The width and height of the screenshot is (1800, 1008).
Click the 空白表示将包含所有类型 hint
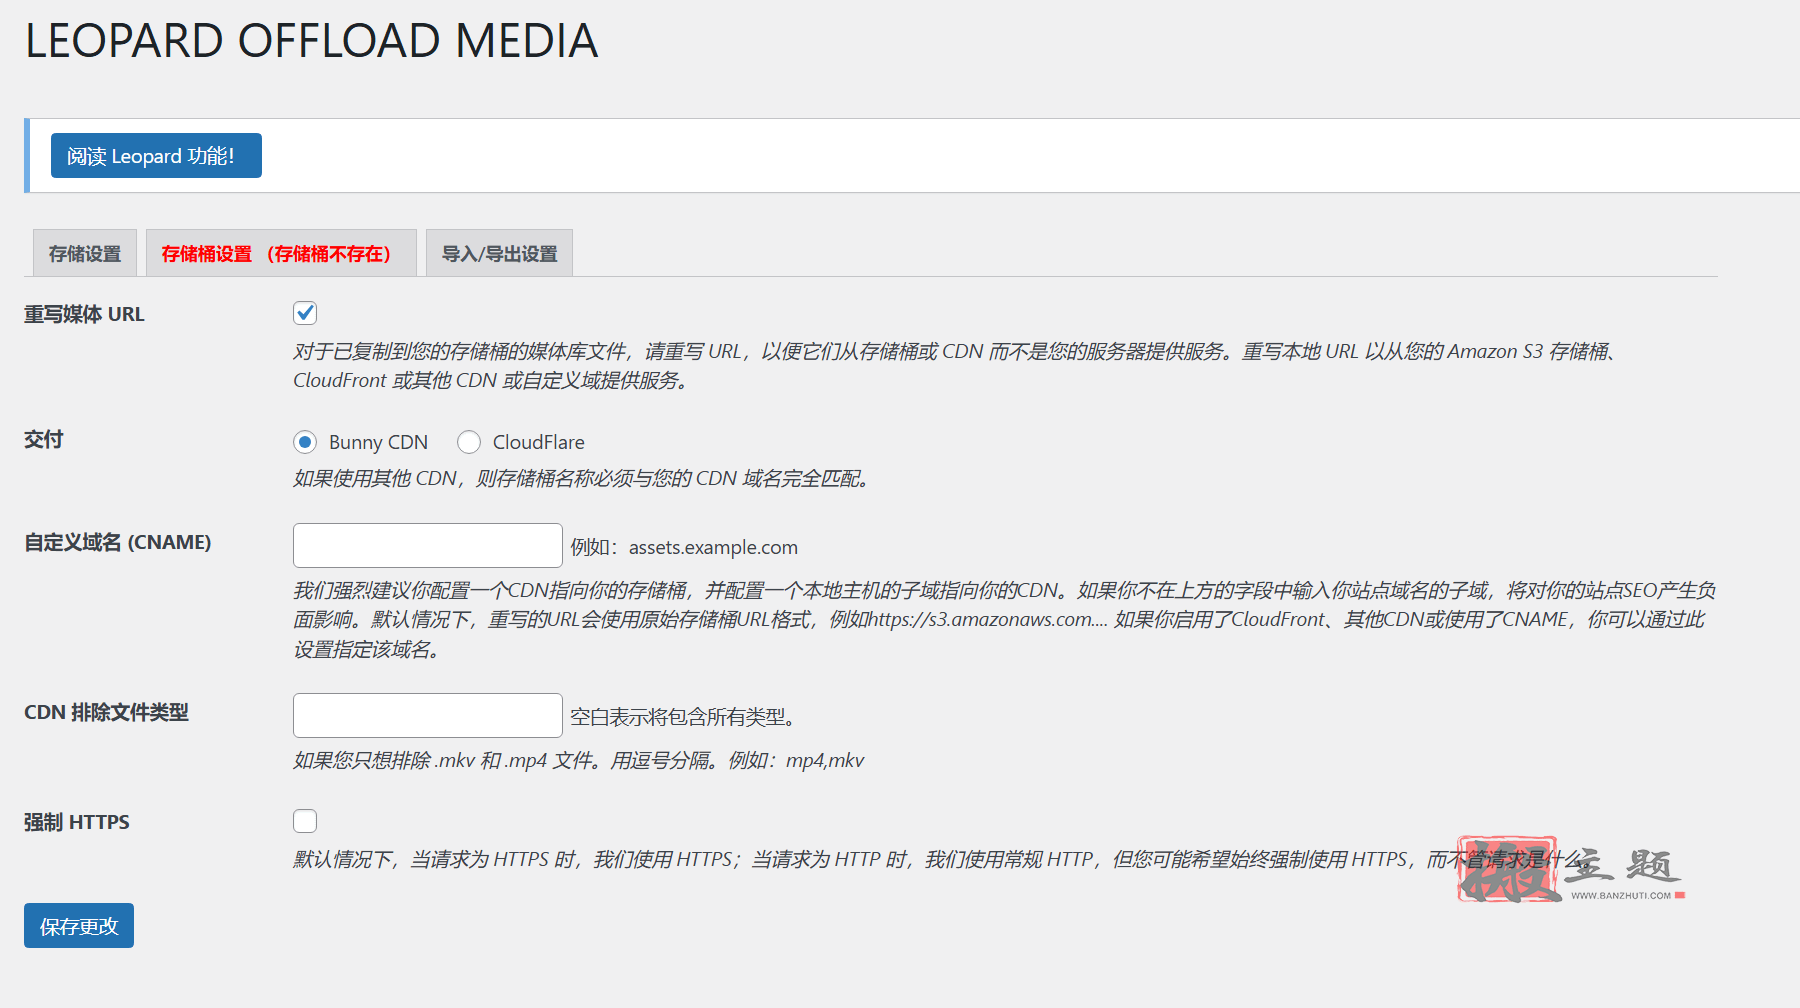683,717
